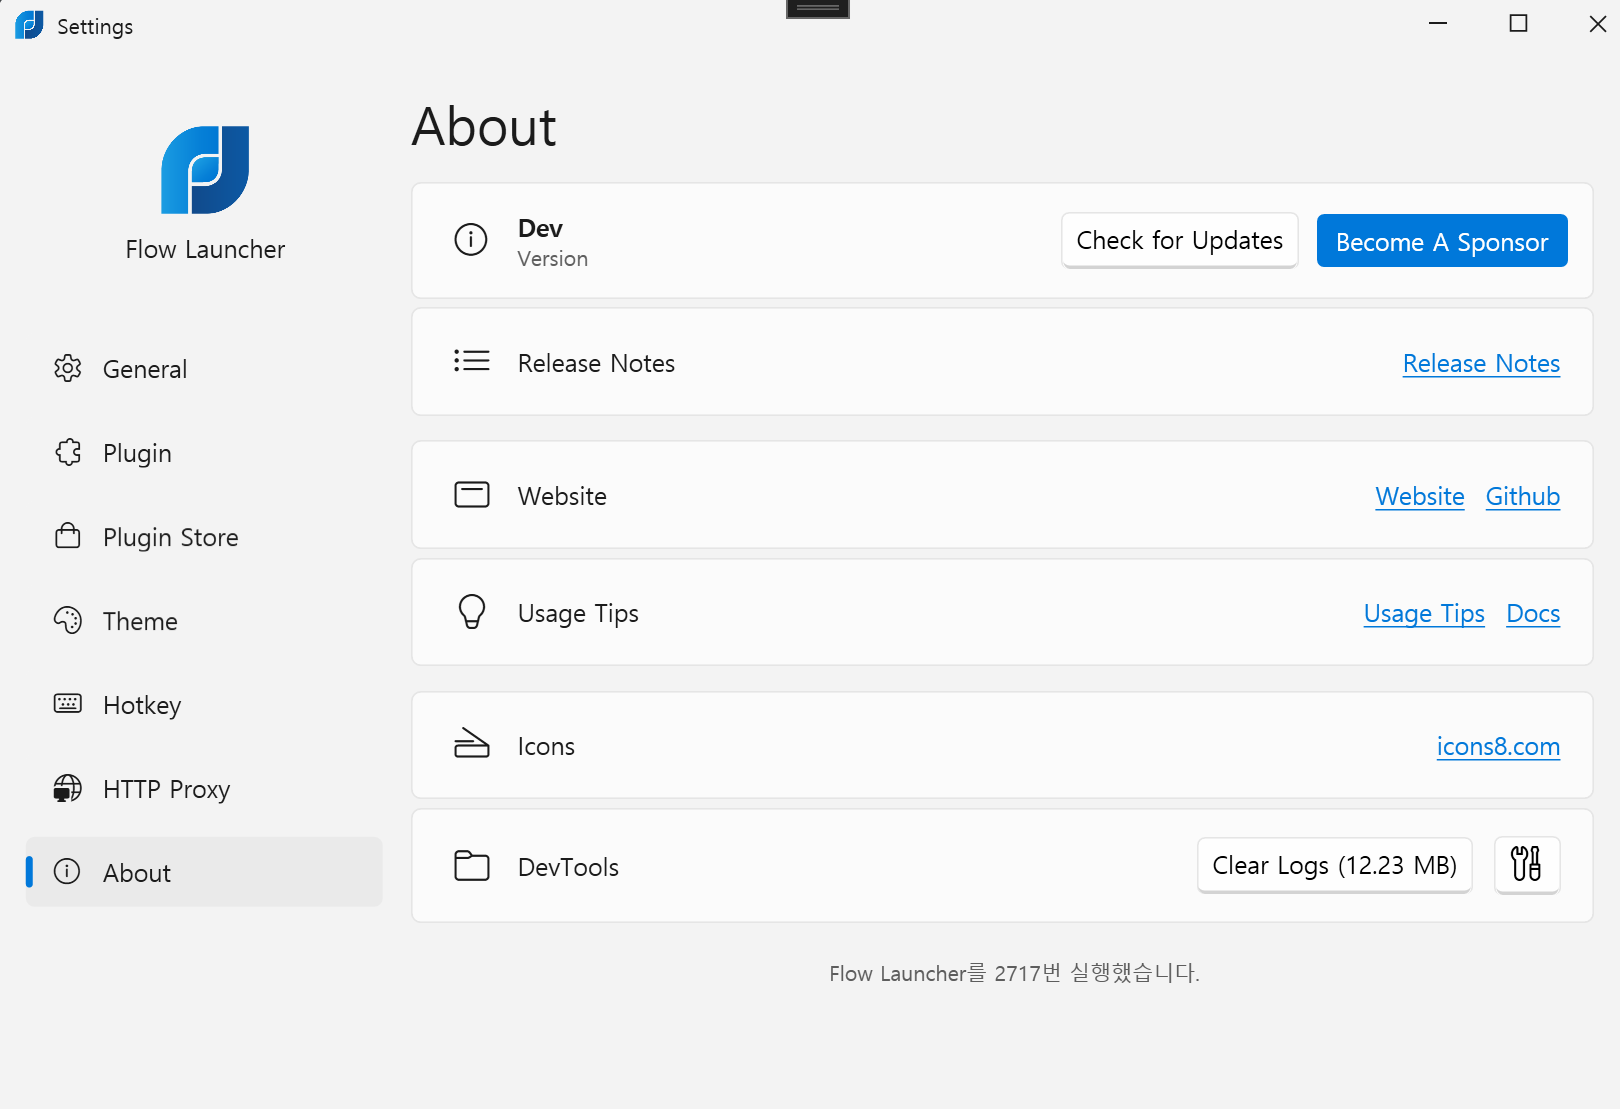Select the About sidebar item
This screenshot has height=1109, width=1620.
point(204,872)
